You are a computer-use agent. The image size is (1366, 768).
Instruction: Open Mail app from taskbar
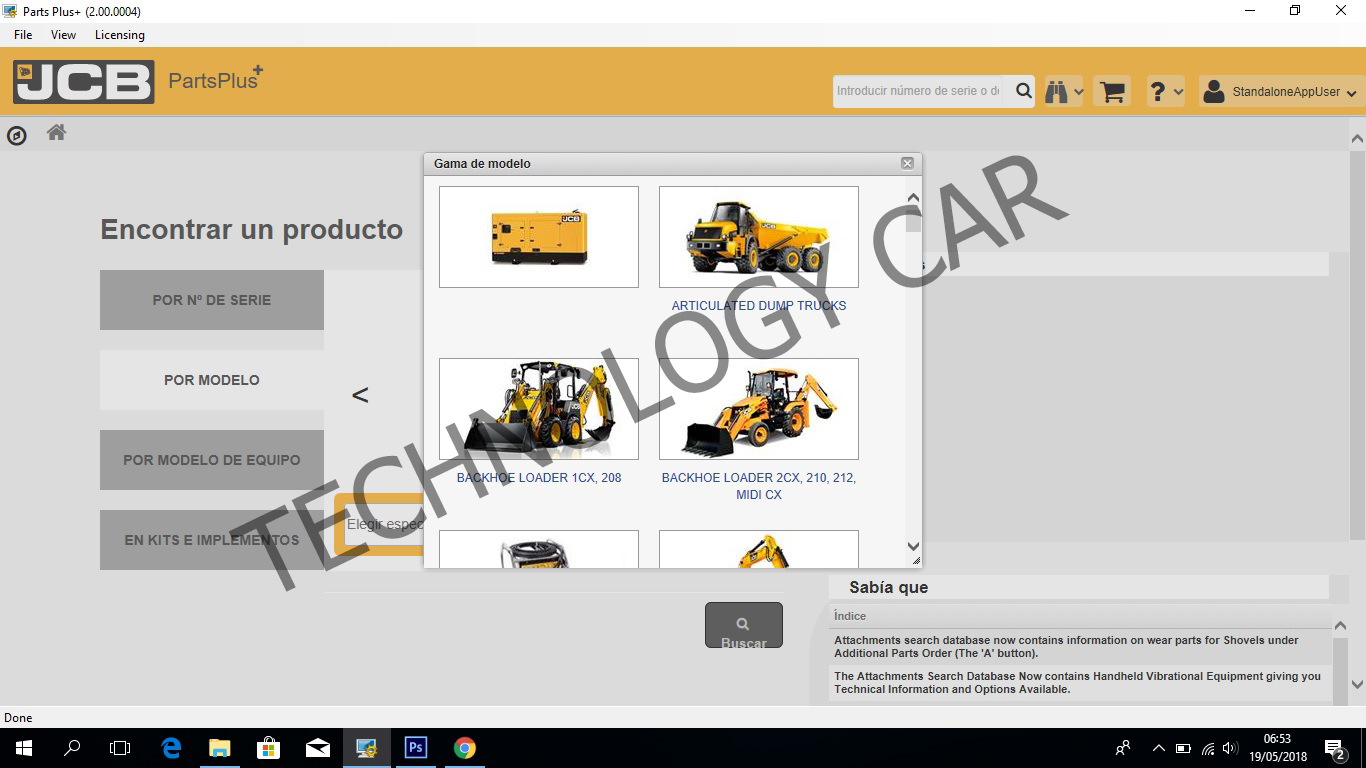click(318, 748)
